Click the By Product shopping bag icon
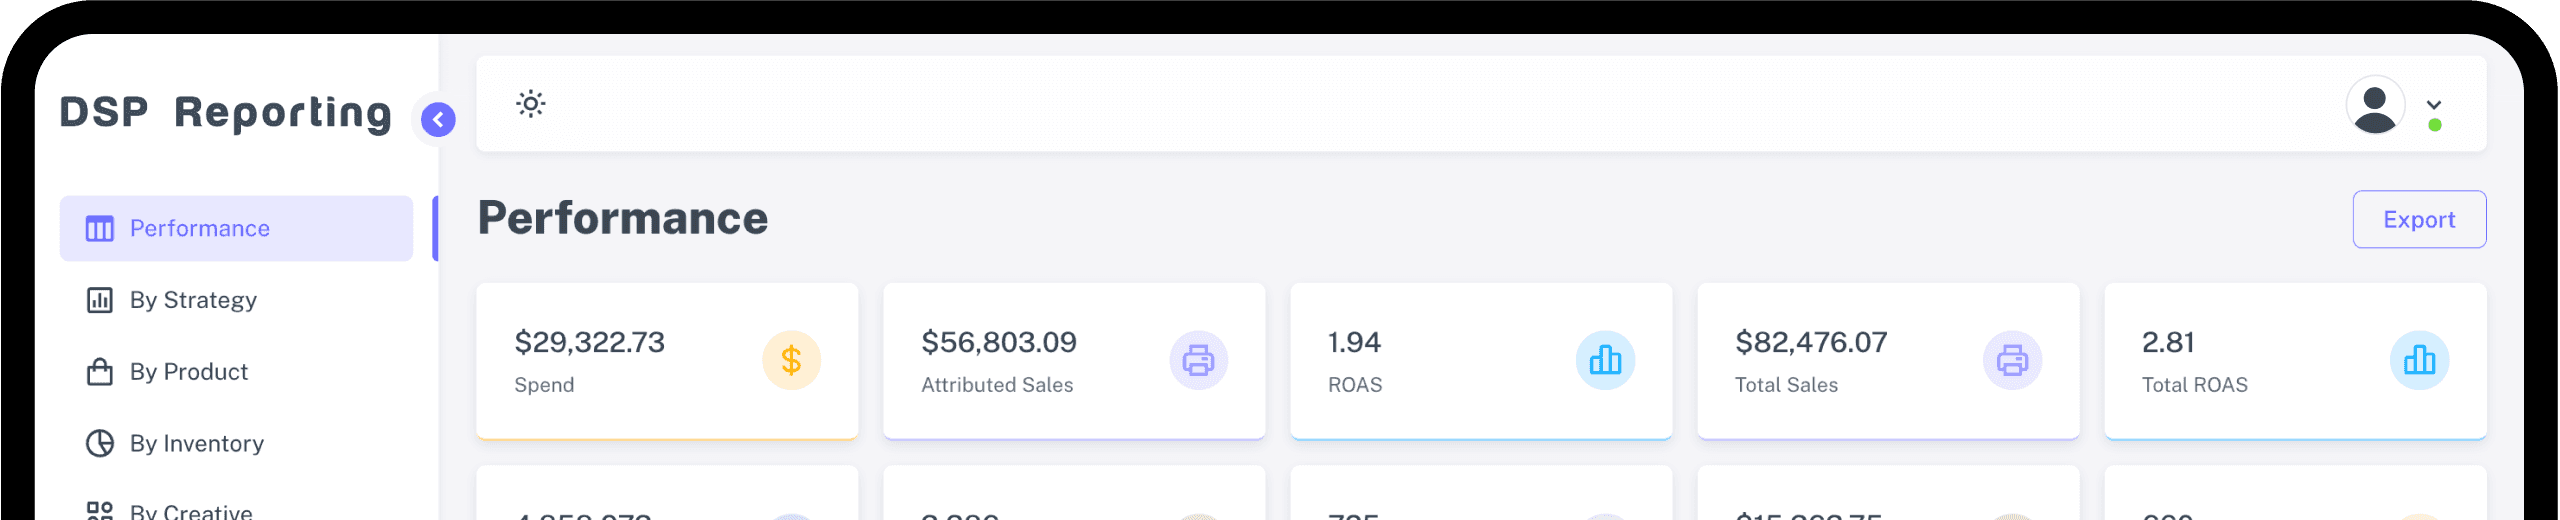The image size is (2560, 520). pos(100,372)
